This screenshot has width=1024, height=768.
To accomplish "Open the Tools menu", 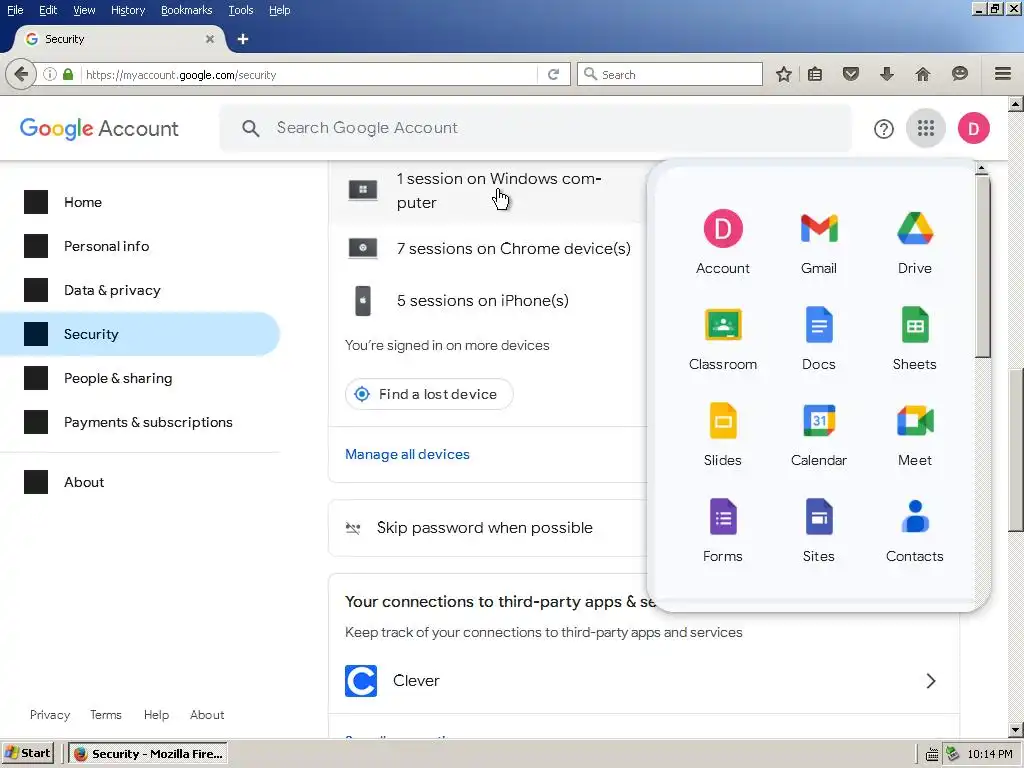I will [x=240, y=10].
